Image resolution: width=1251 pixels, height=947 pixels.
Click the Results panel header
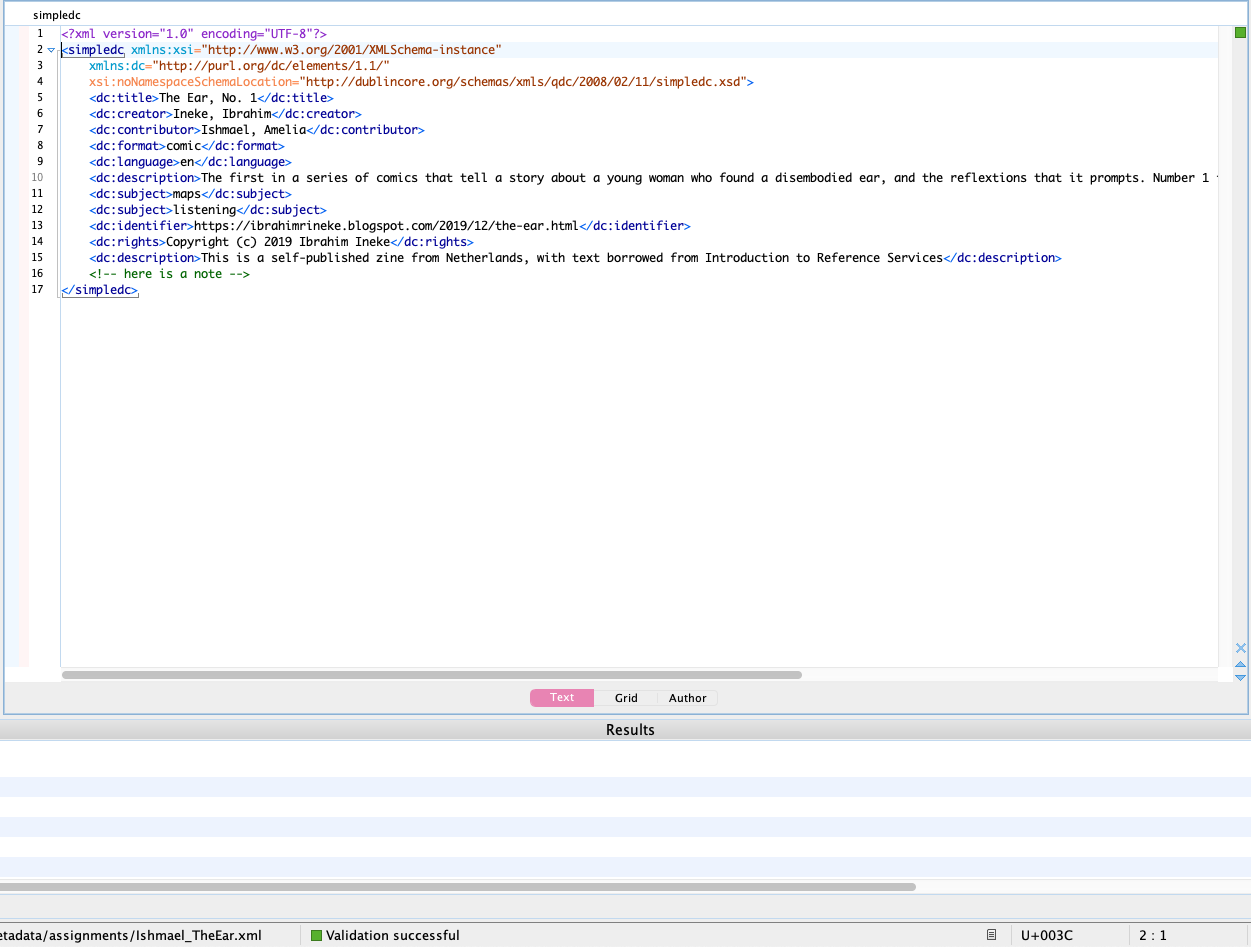[x=630, y=730]
